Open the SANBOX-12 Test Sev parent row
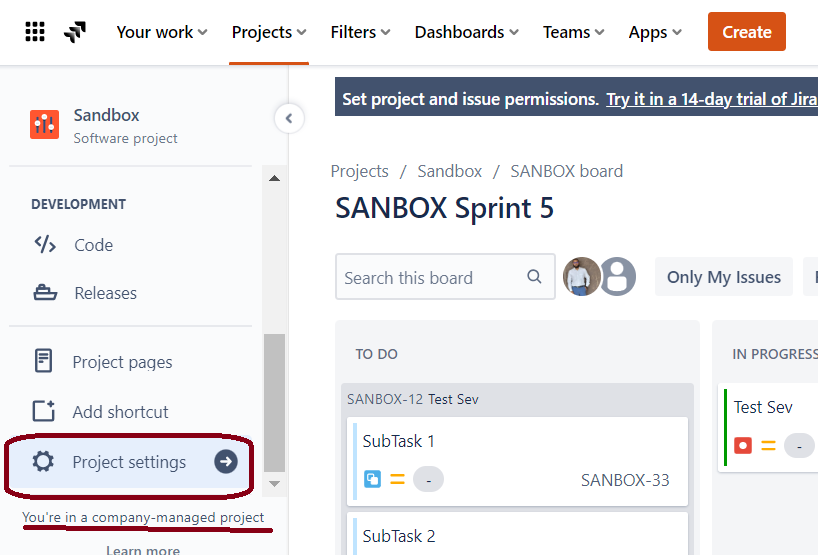 (517, 399)
